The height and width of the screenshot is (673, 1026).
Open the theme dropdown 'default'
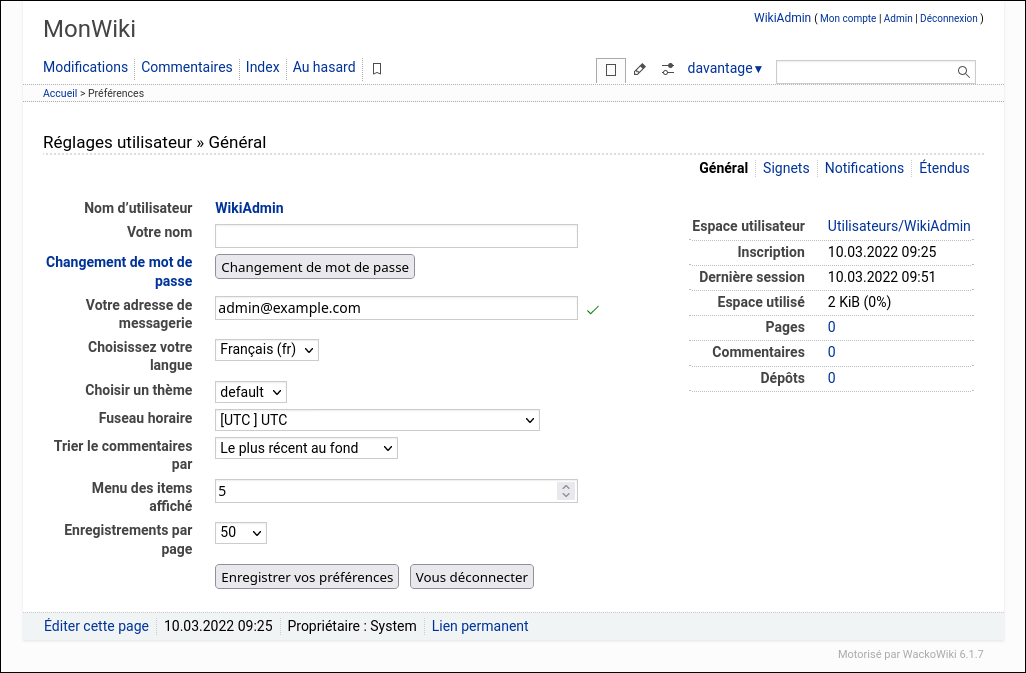(x=251, y=392)
